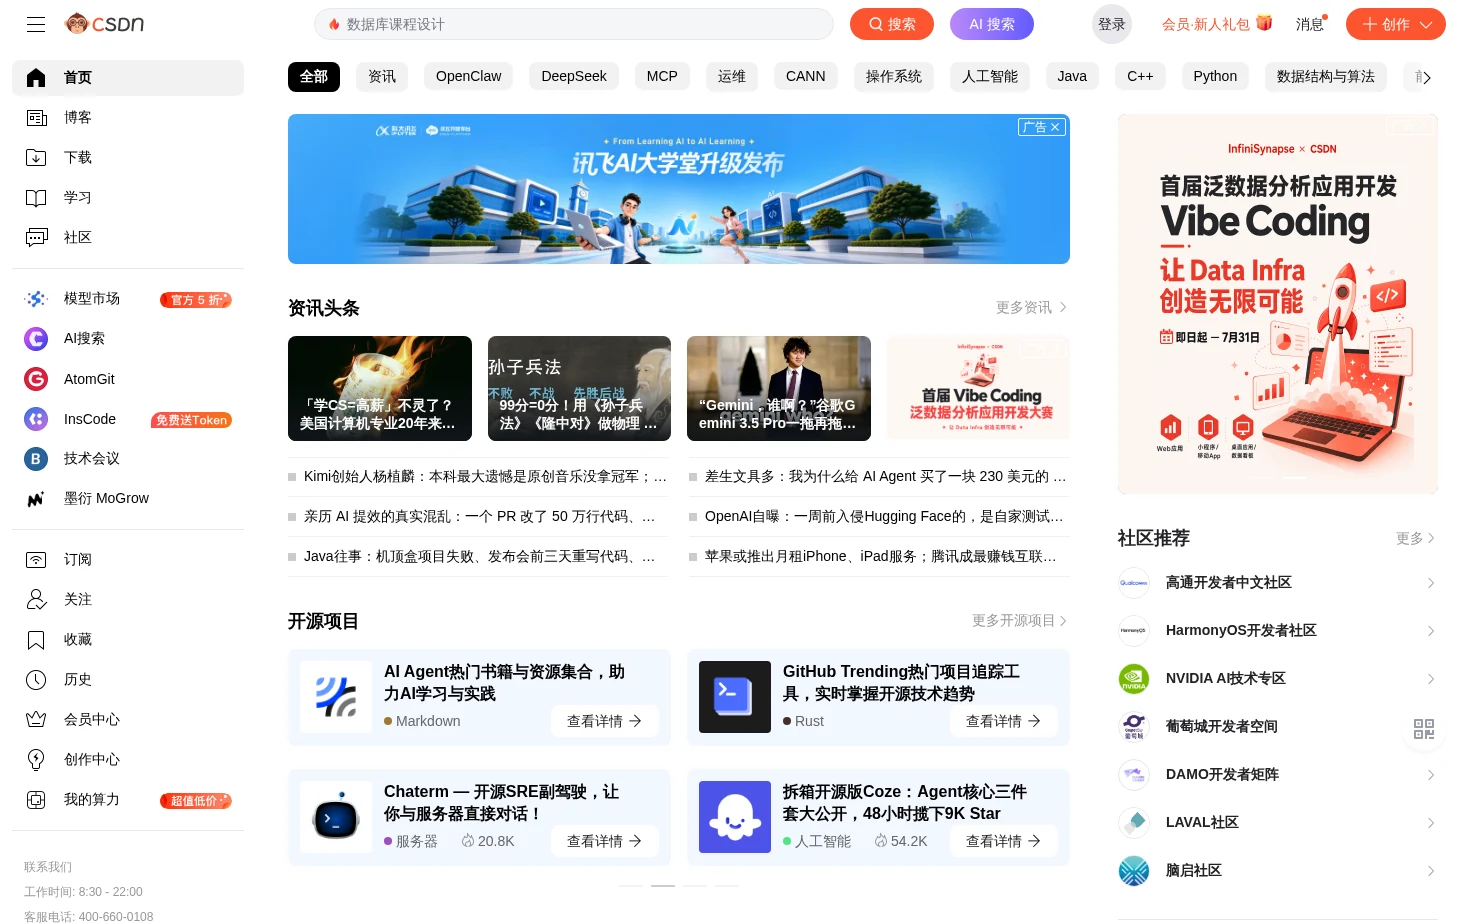Open the 历史 clock icon
1470x923 pixels.
(x=36, y=680)
